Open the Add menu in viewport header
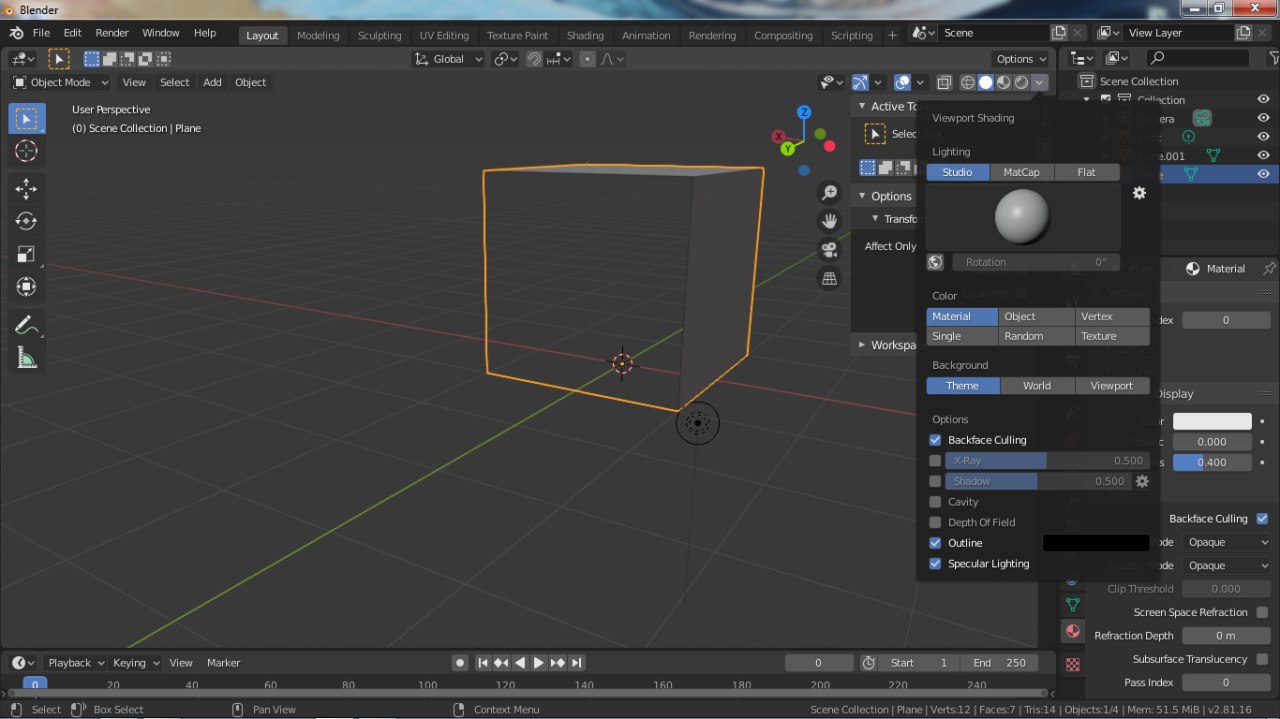This screenshot has width=1280, height=719. tap(212, 82)
